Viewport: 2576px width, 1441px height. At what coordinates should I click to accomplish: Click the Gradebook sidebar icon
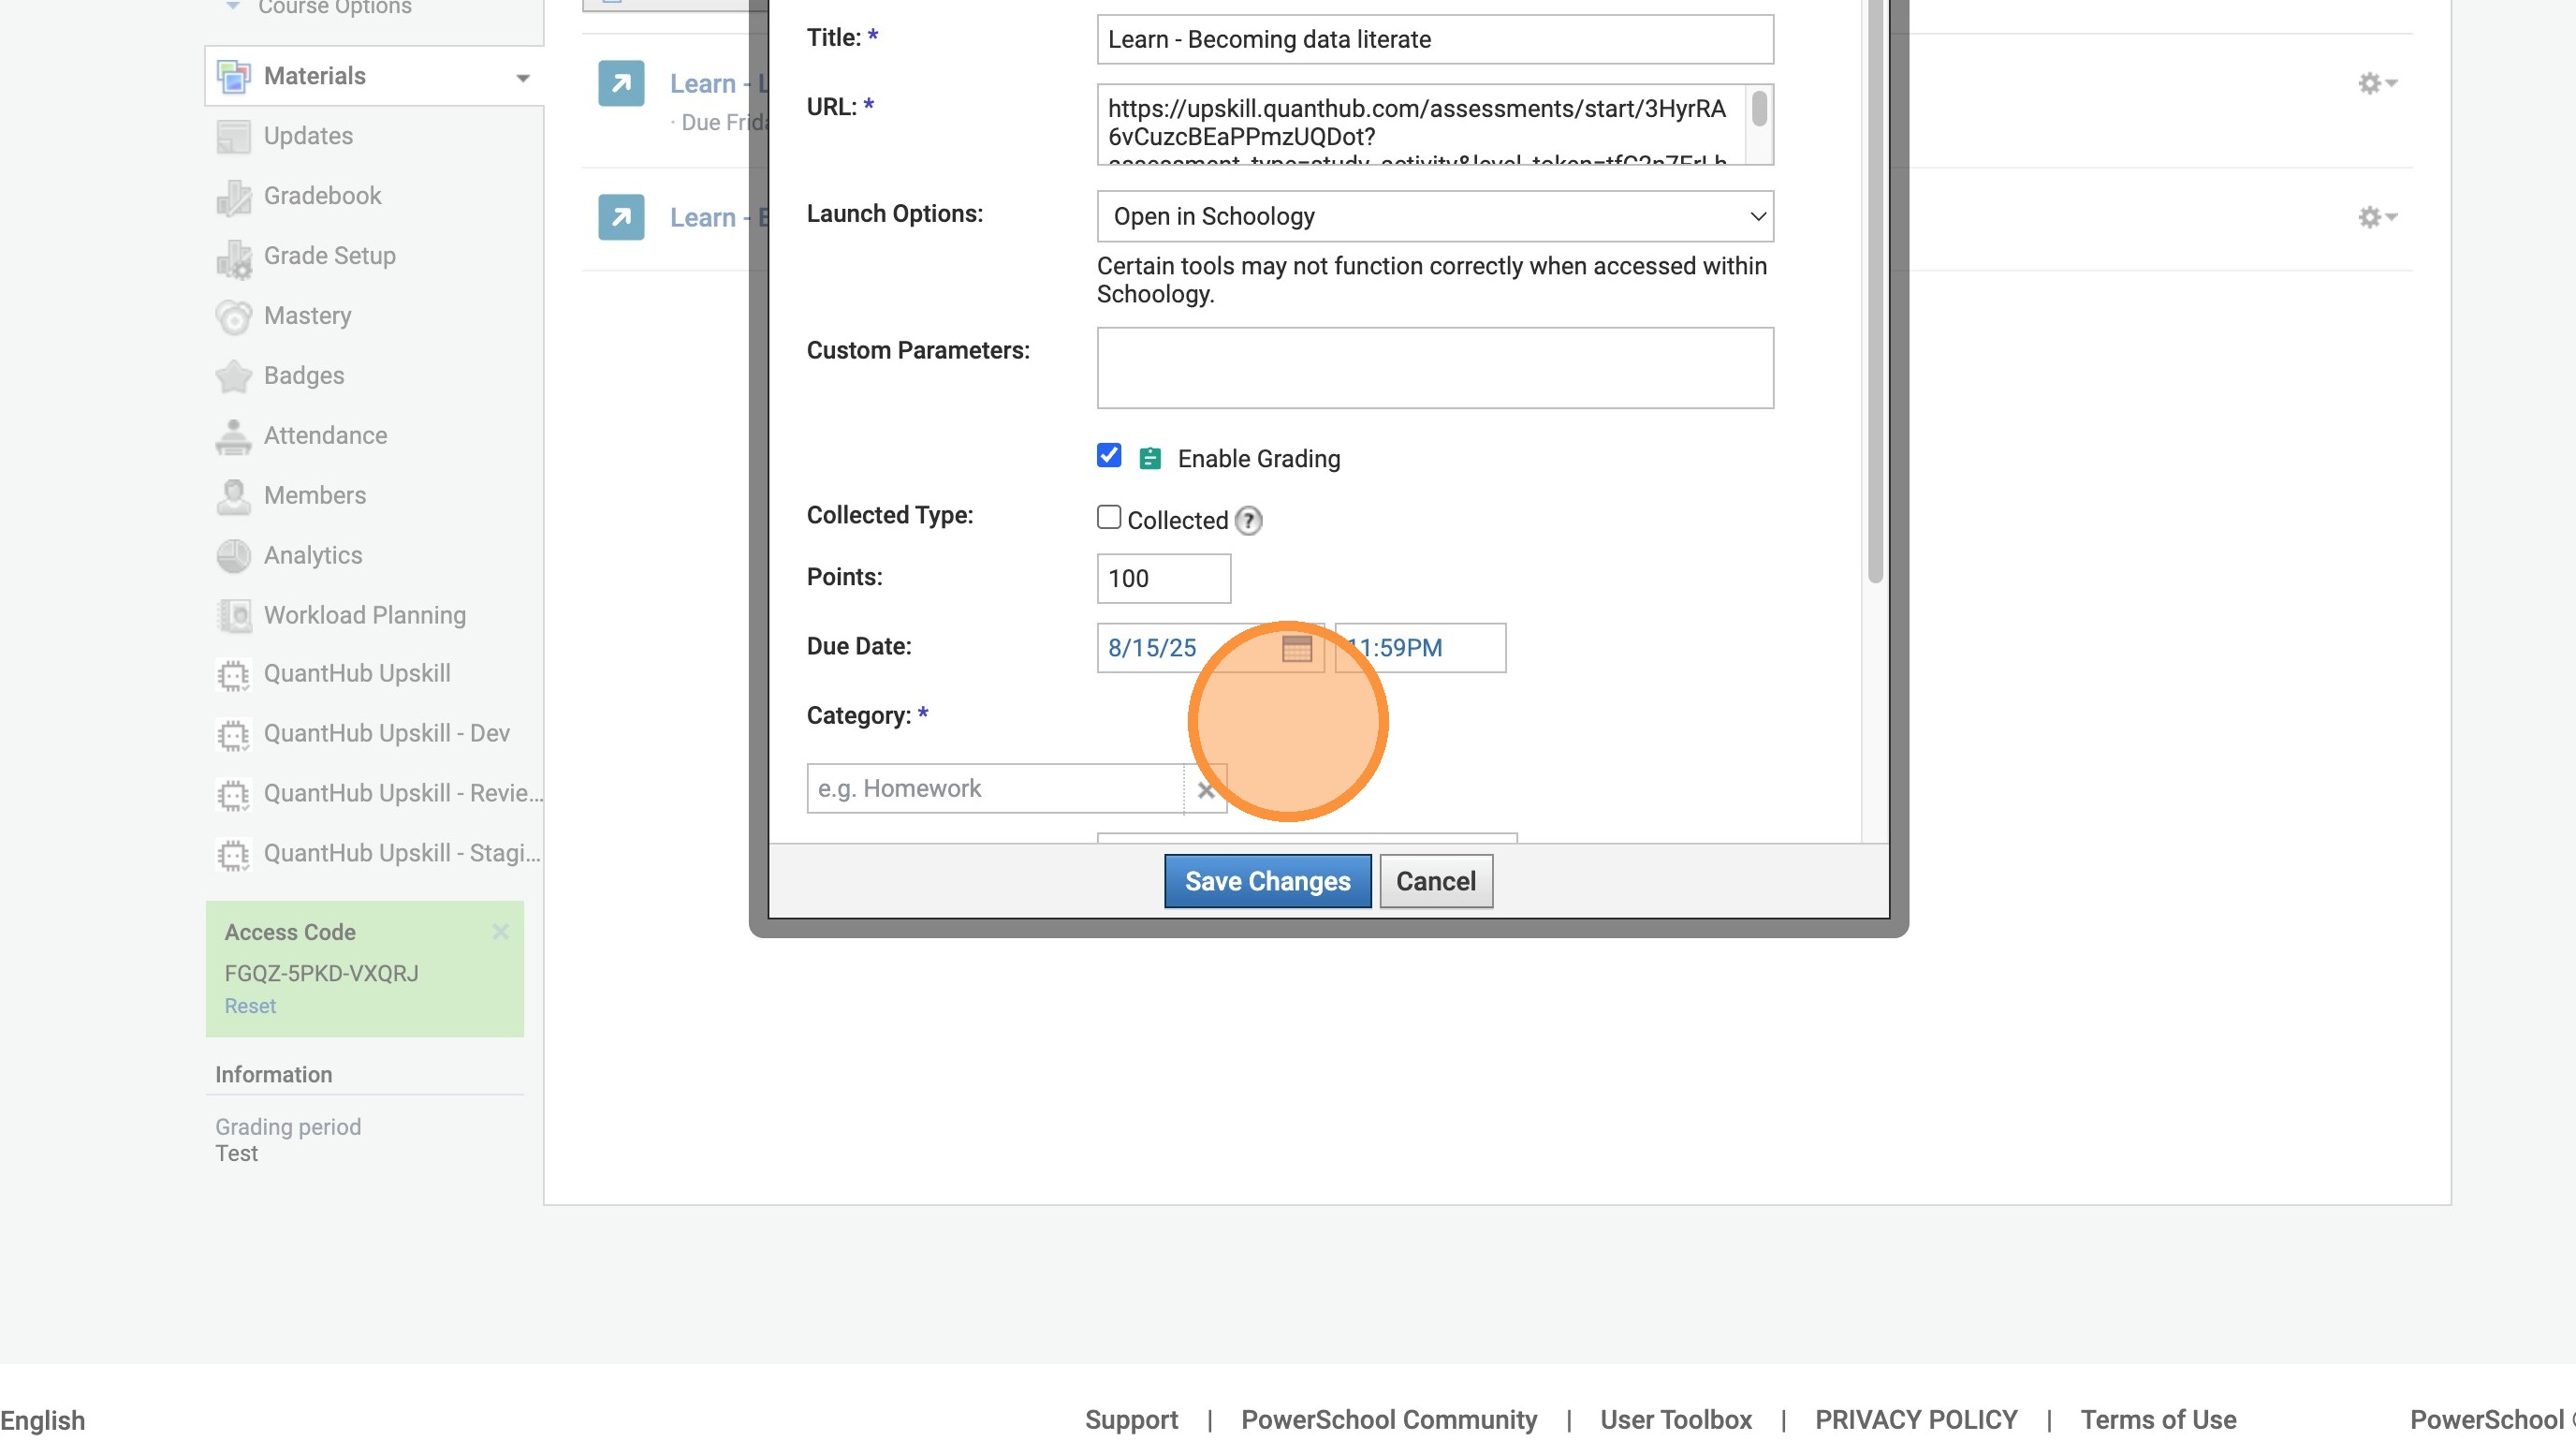pyautogui.click(x=233, y=197)
